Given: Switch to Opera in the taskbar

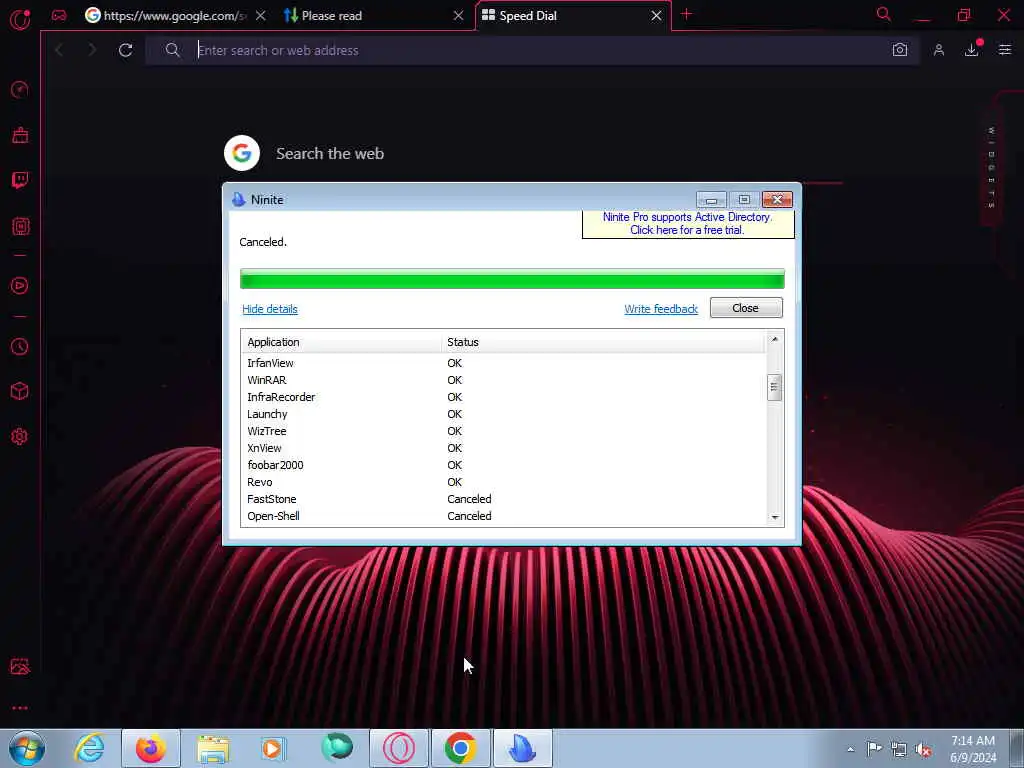Looking at the screenshot, I should pyautogui.click(x=399, y=748).
